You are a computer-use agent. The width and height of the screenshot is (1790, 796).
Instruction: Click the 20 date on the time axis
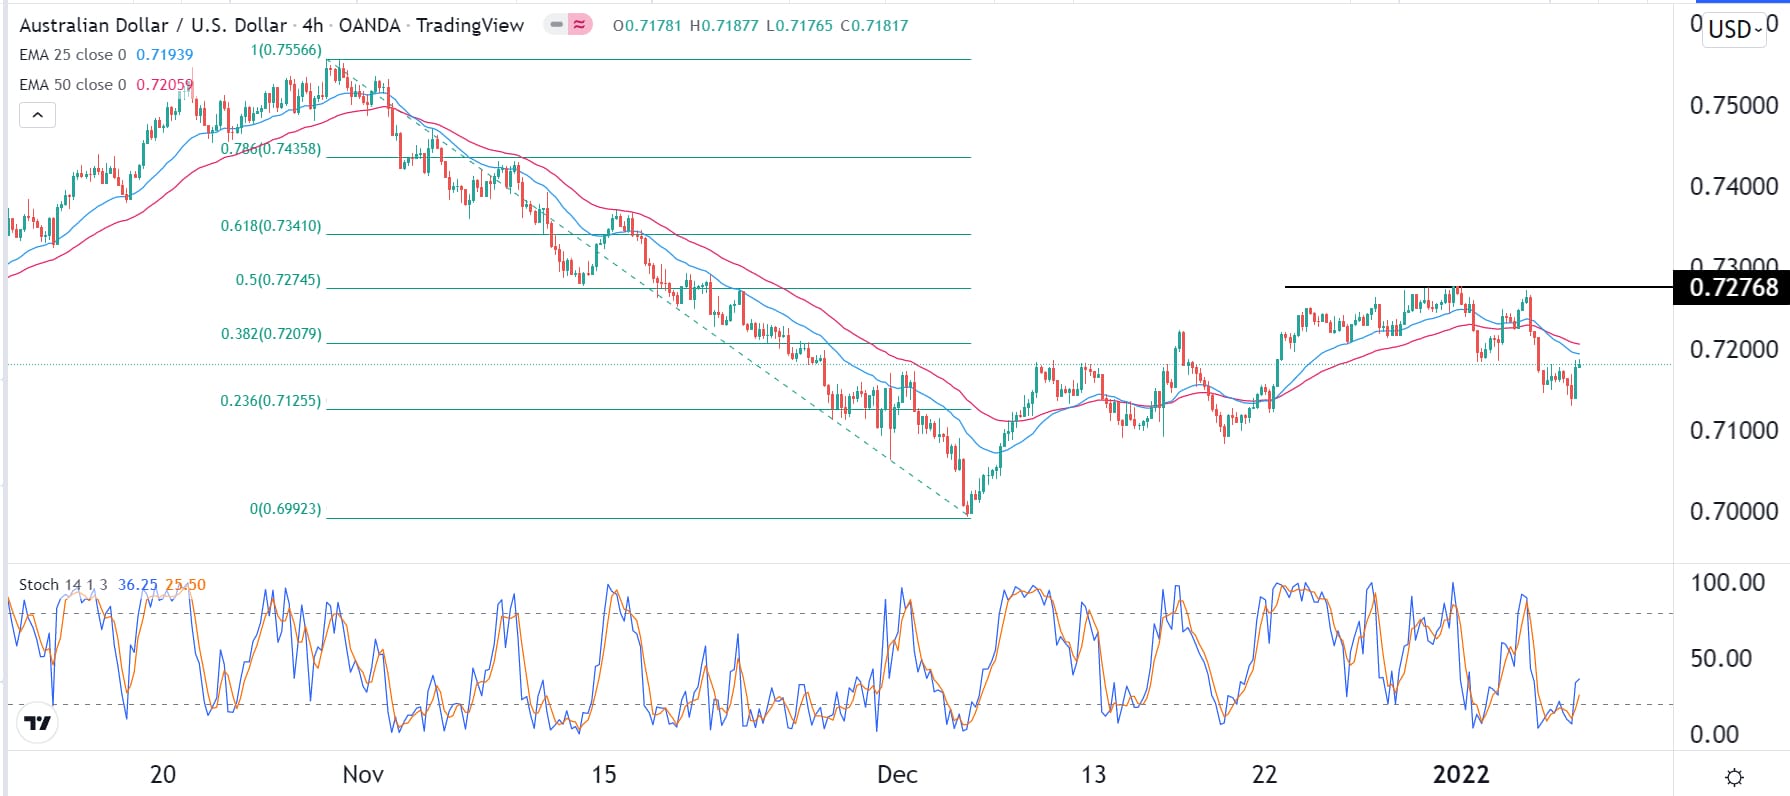pyautogui.click(x=163, y=775)
